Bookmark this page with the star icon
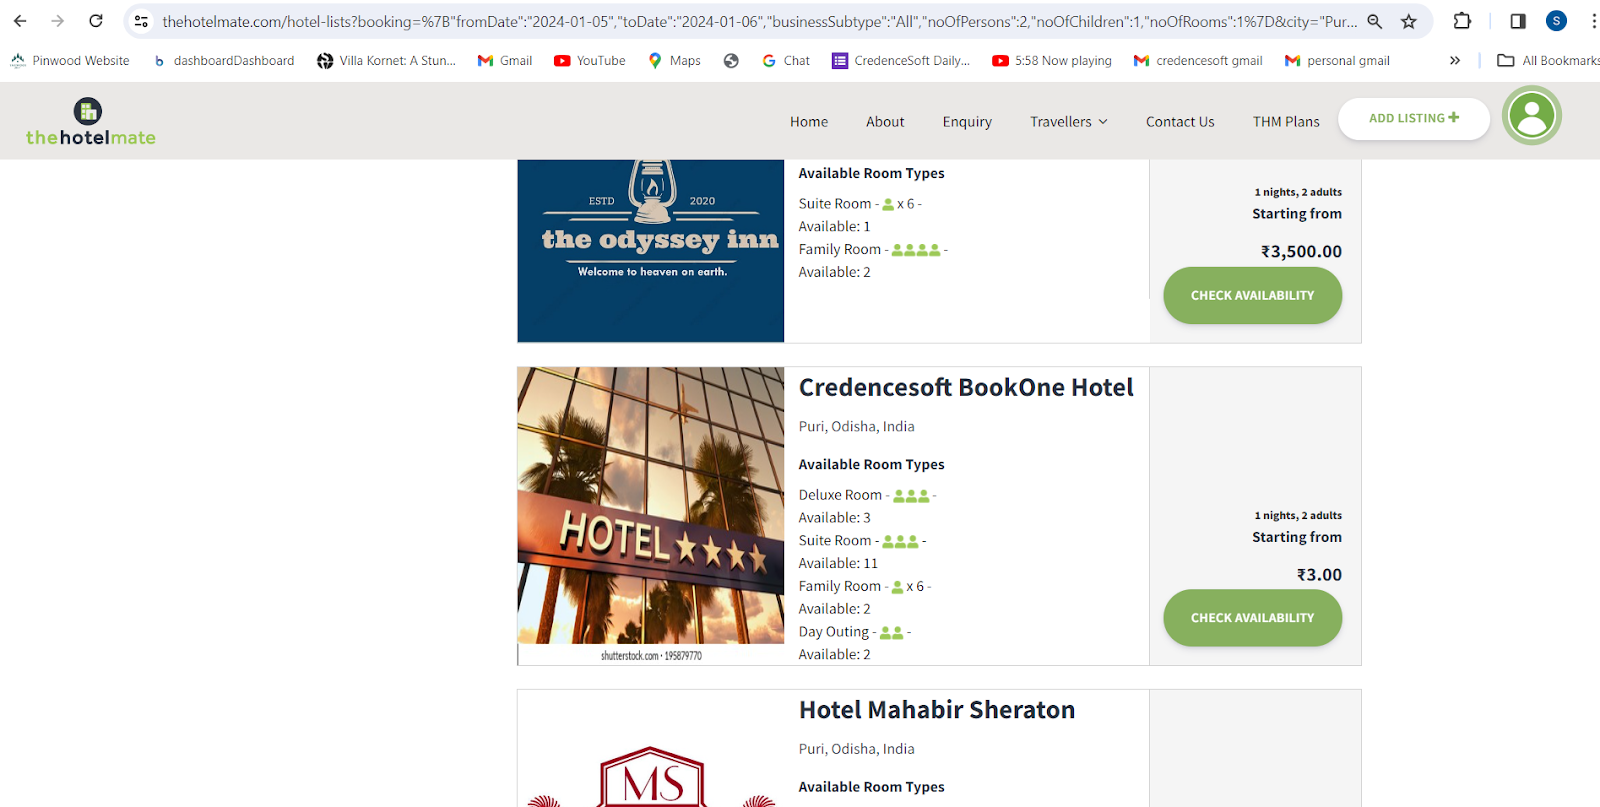The width and height of the screenshot is (1600, 807). coord(1409,21)
